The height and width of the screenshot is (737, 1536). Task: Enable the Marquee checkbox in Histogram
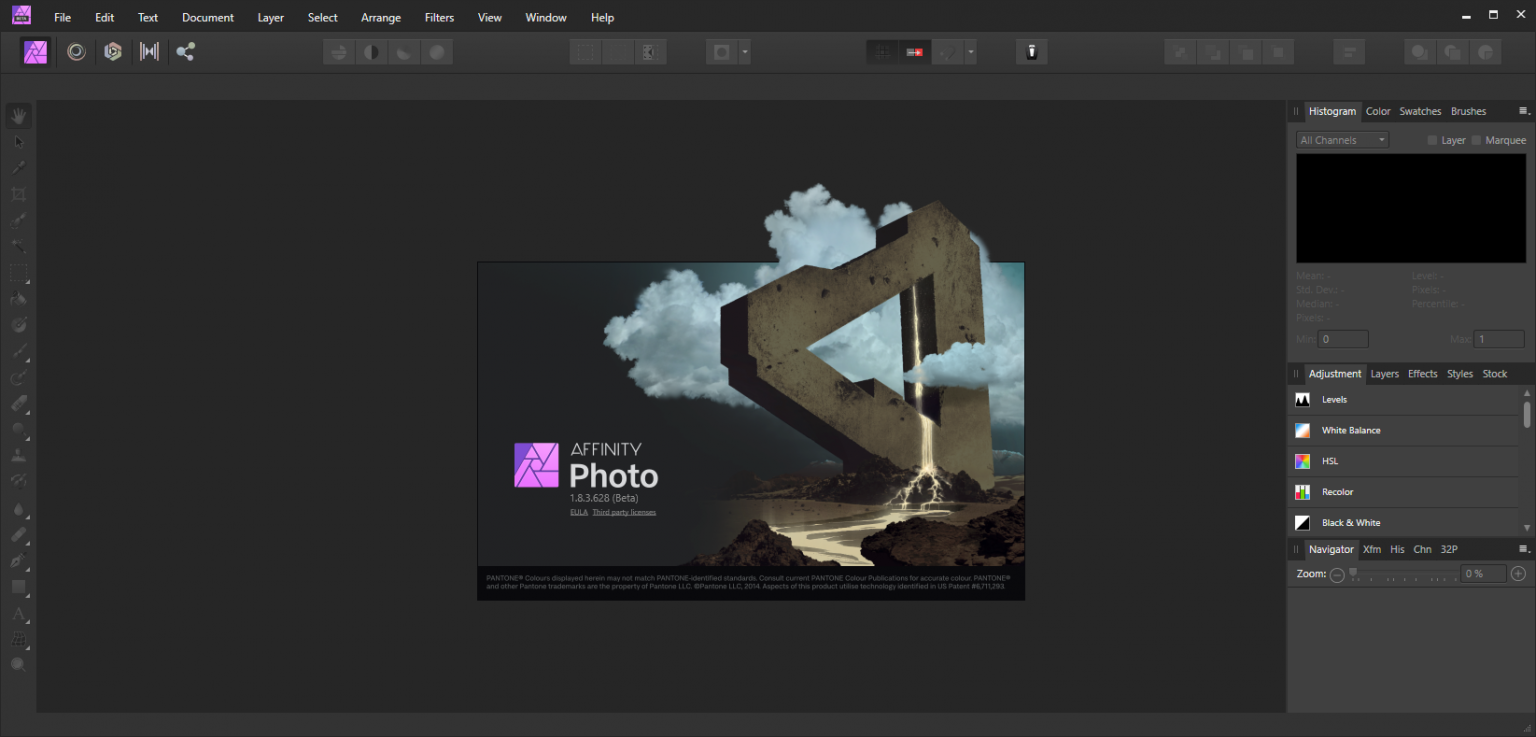(1477, 140)
